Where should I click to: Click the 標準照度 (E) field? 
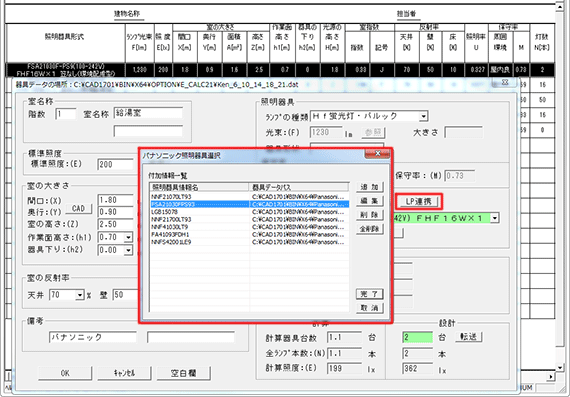tap(116, 164)
